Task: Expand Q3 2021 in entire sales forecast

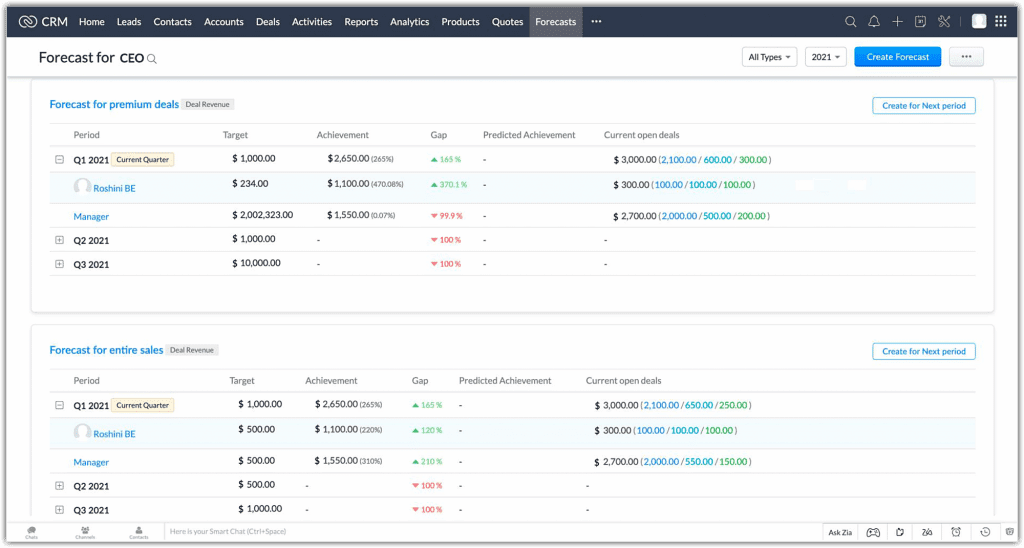Action: click(59, 509)
